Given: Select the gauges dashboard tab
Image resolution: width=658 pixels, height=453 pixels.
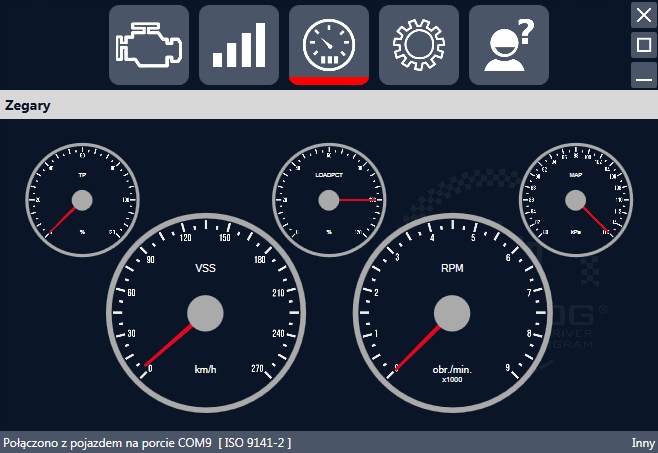Looking at the screenshot, I should tap(329, 45).
